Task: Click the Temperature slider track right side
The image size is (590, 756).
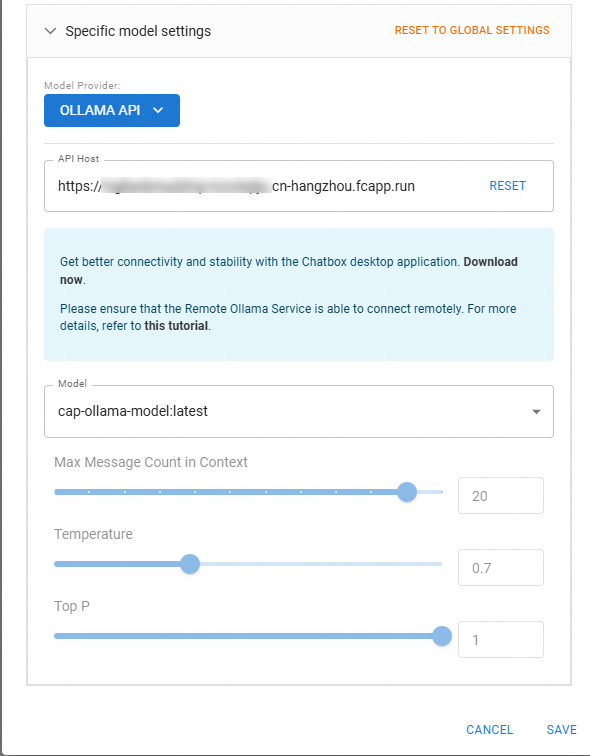Action: pos(321,564)
